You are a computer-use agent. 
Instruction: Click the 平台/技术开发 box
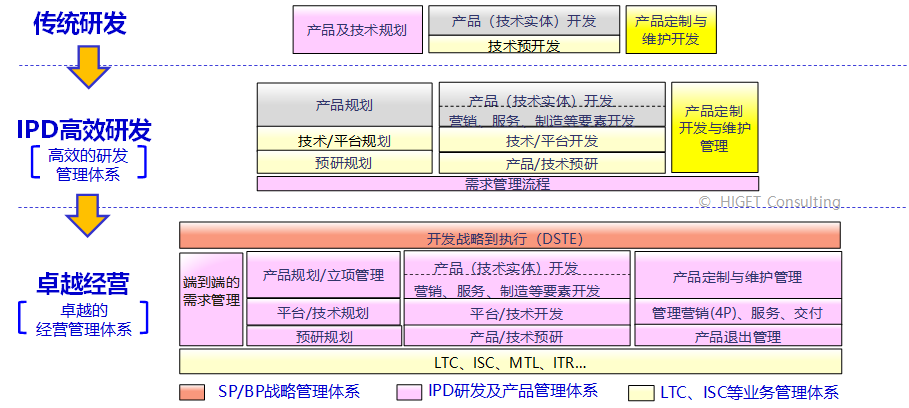click(517, 312)
